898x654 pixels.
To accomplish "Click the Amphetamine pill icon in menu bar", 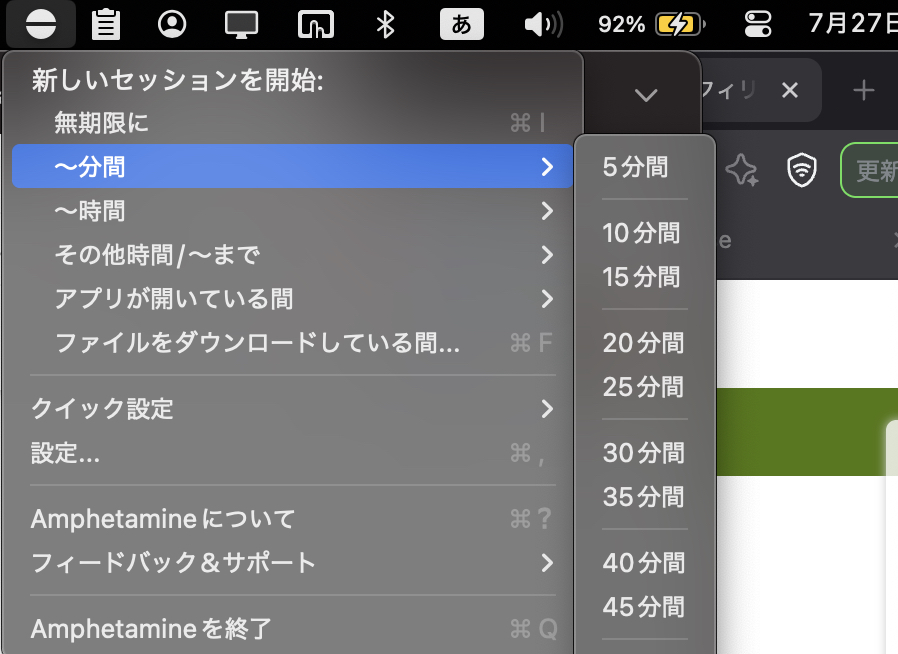I will 41,24.
